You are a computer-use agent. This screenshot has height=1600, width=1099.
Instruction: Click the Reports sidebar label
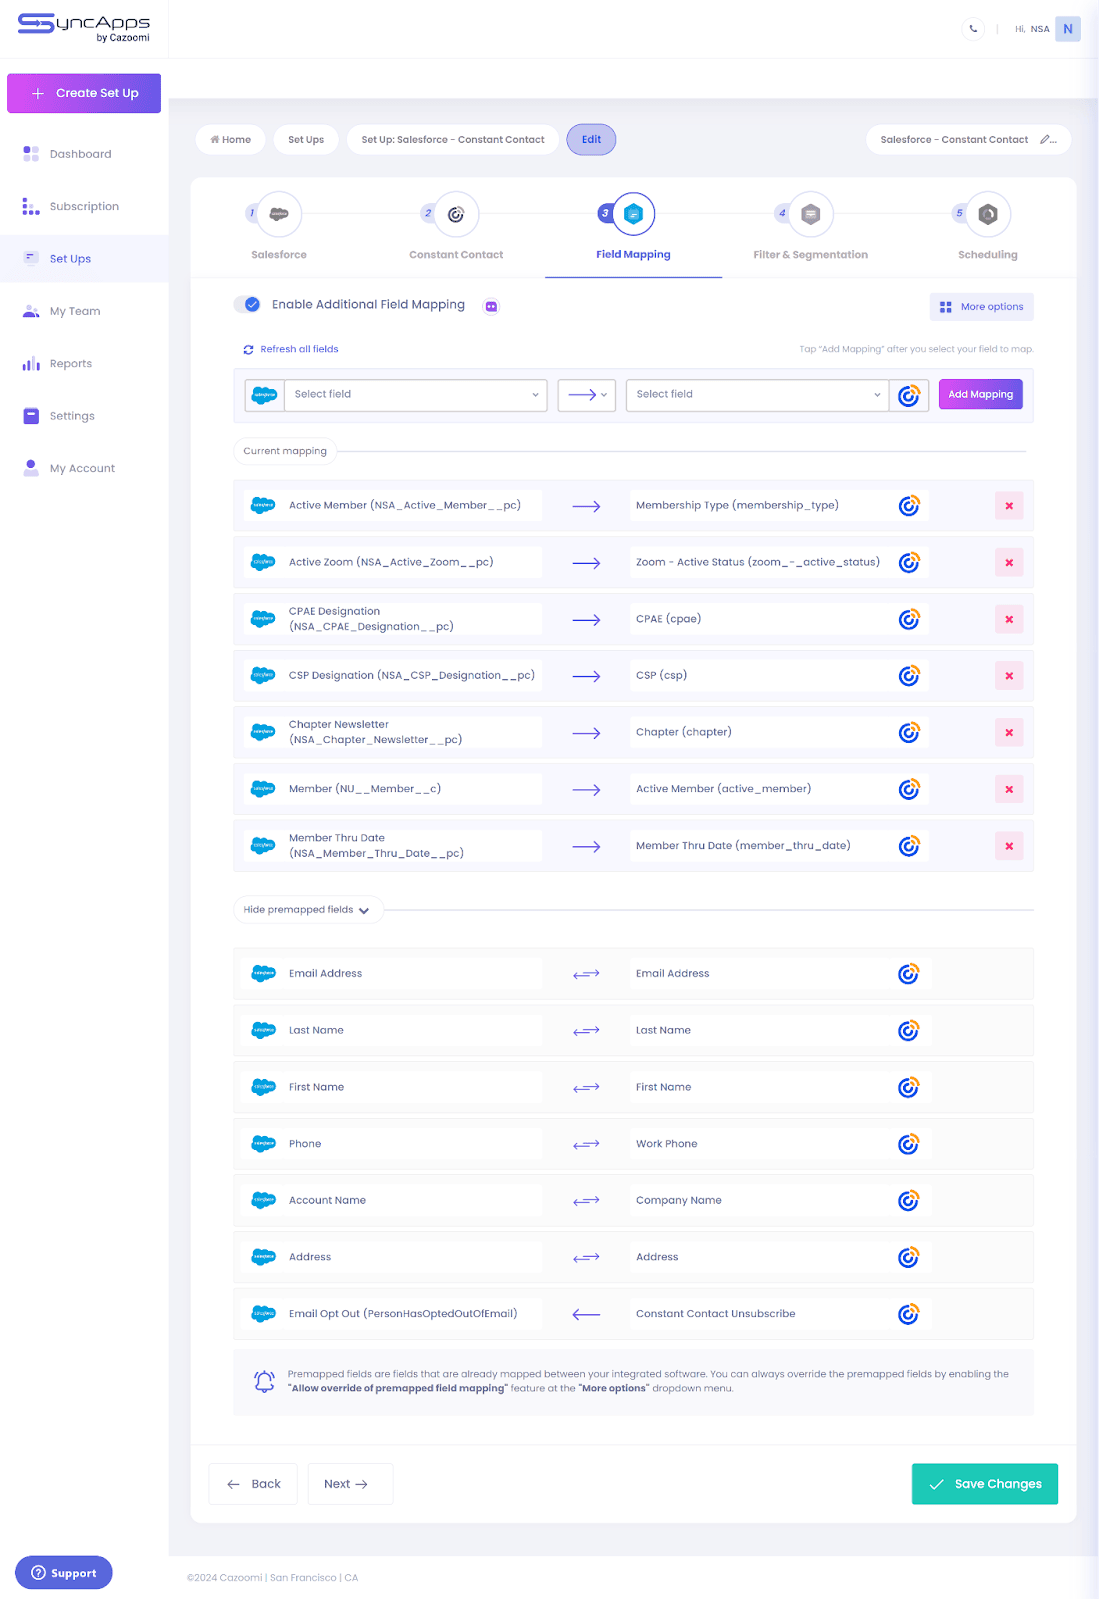coord(71,364)
